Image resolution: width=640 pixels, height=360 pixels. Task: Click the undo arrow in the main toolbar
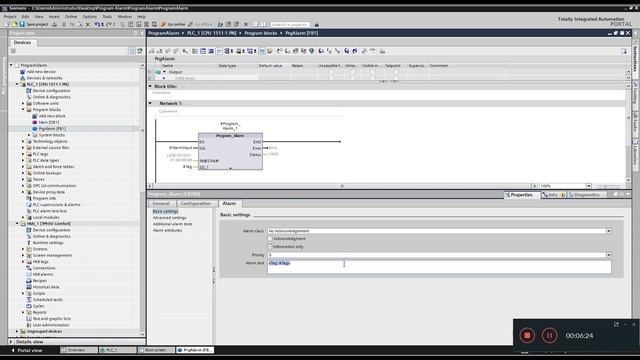[97, 24]
